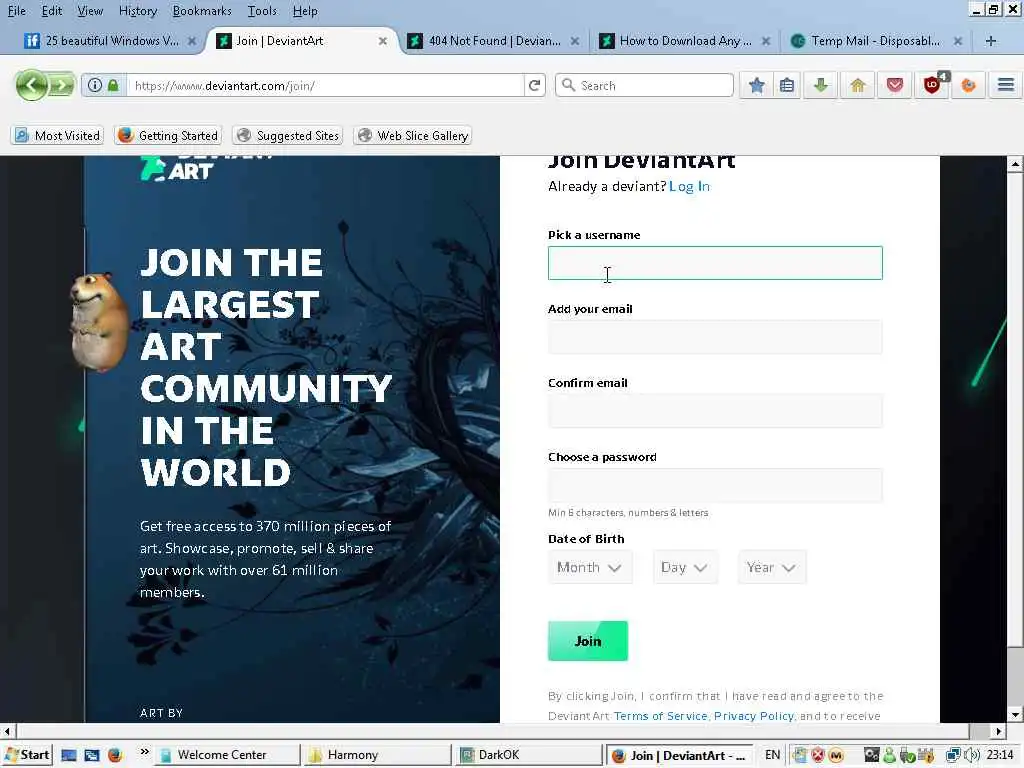Switch to the How to Download Any tab
This screenshot has width=1024, height=768.
684,41
